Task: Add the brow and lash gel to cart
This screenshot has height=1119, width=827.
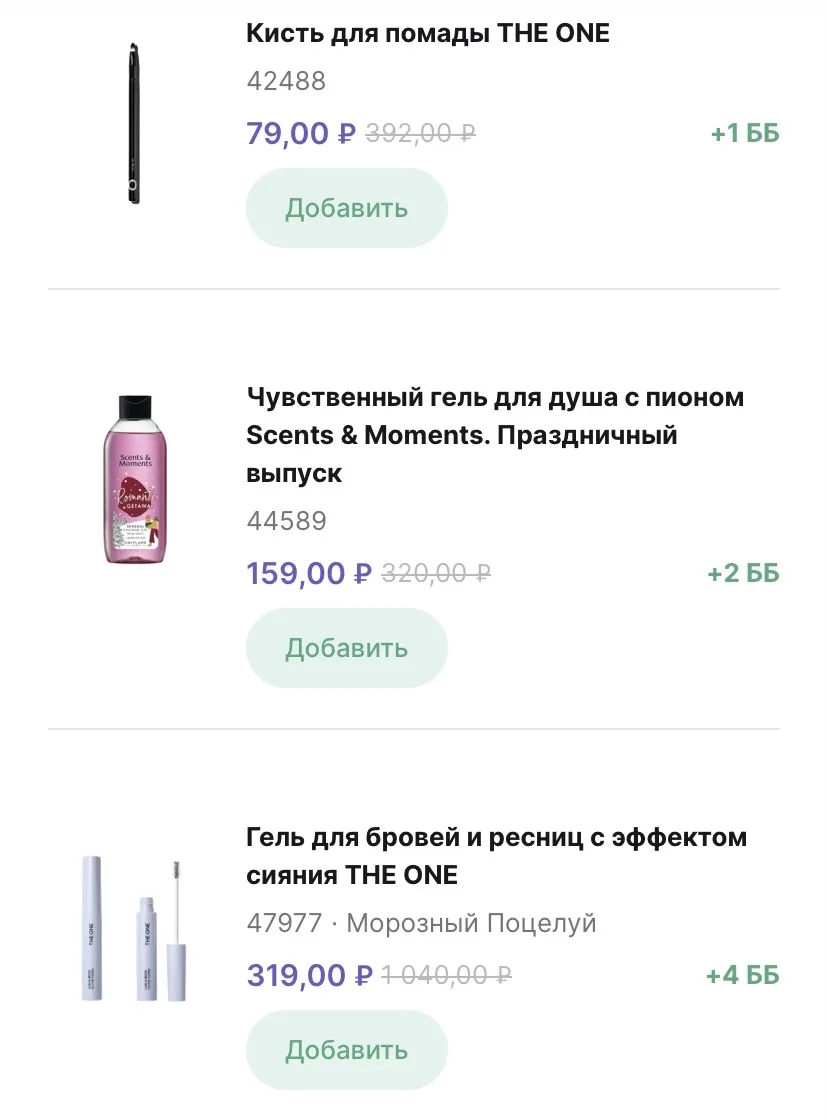Action: [346, 1050]
